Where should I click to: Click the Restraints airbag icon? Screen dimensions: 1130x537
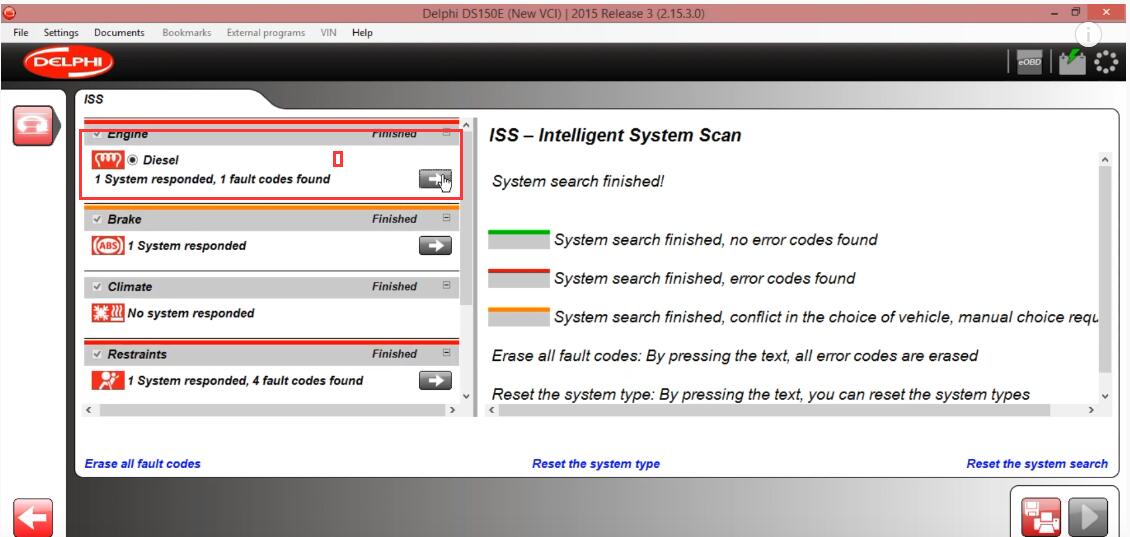click(108, 381)
